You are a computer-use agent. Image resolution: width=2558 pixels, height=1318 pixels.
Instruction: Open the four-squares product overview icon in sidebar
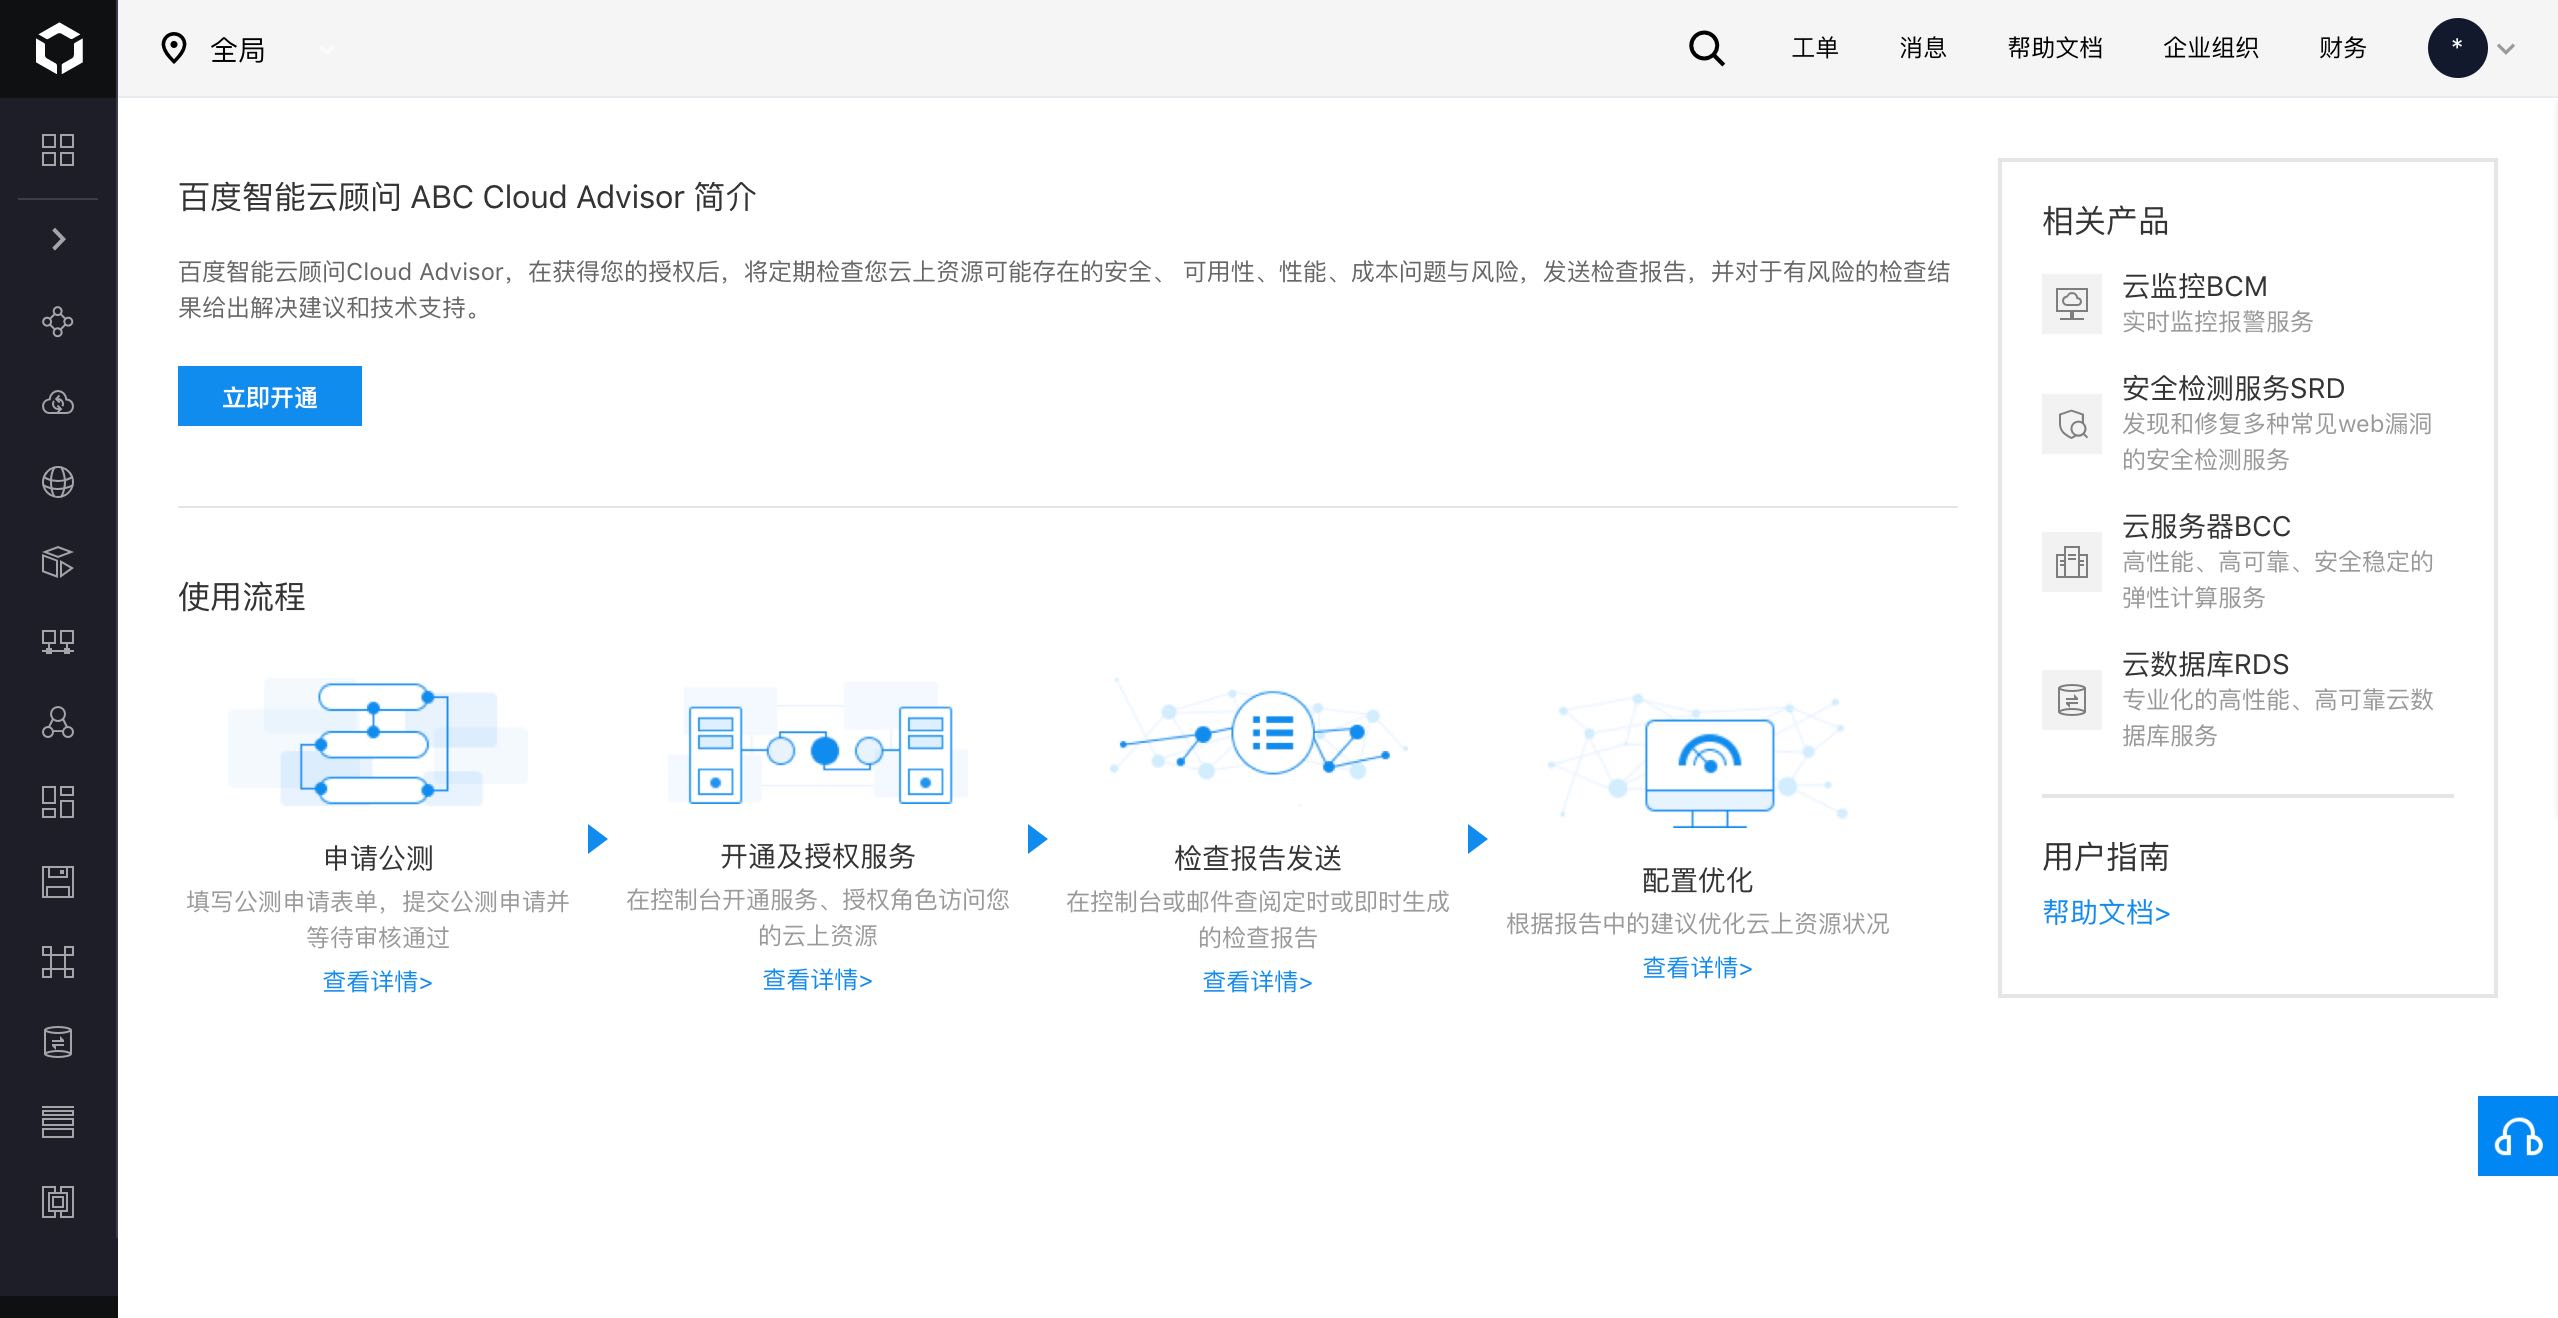tap(58, 150)
